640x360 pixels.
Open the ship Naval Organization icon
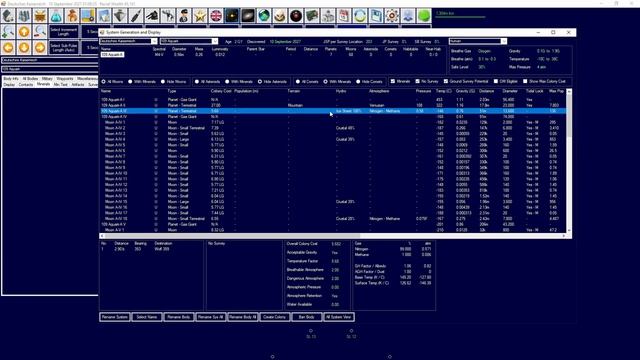point(120,16)
